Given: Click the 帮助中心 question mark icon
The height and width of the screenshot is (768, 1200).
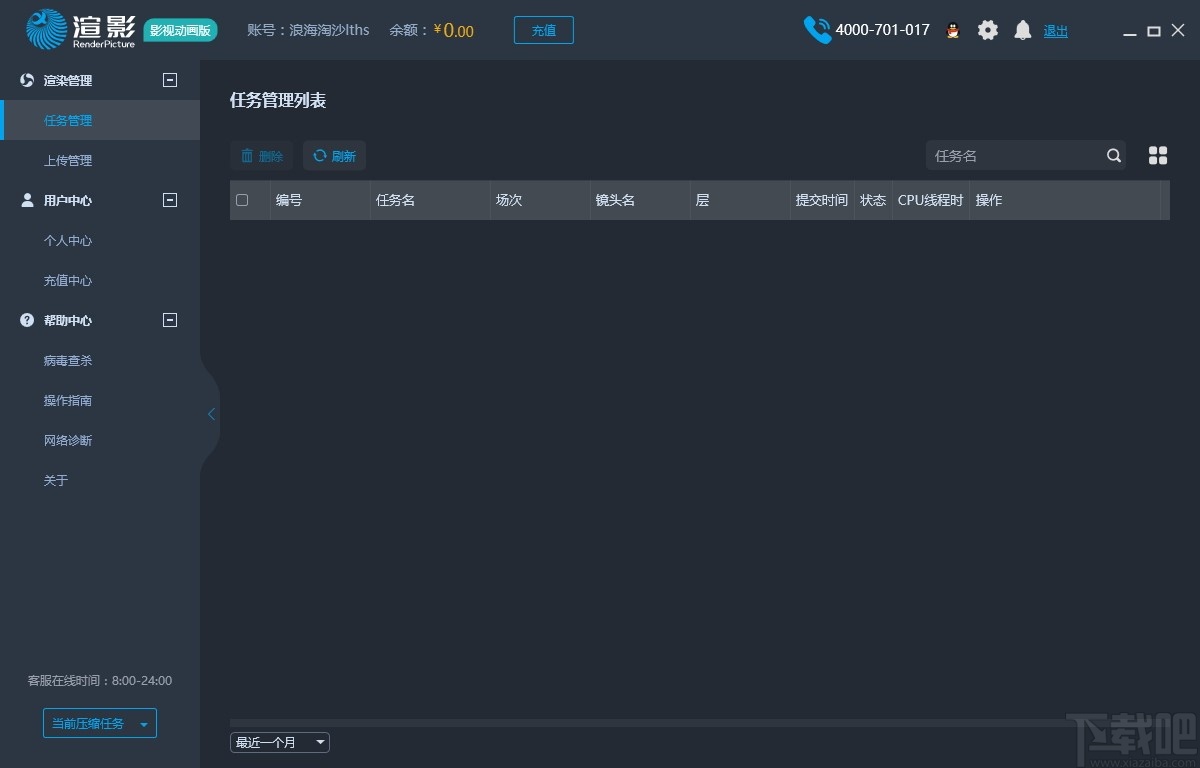Looking at the screenshot, I should tap(26, 320).
